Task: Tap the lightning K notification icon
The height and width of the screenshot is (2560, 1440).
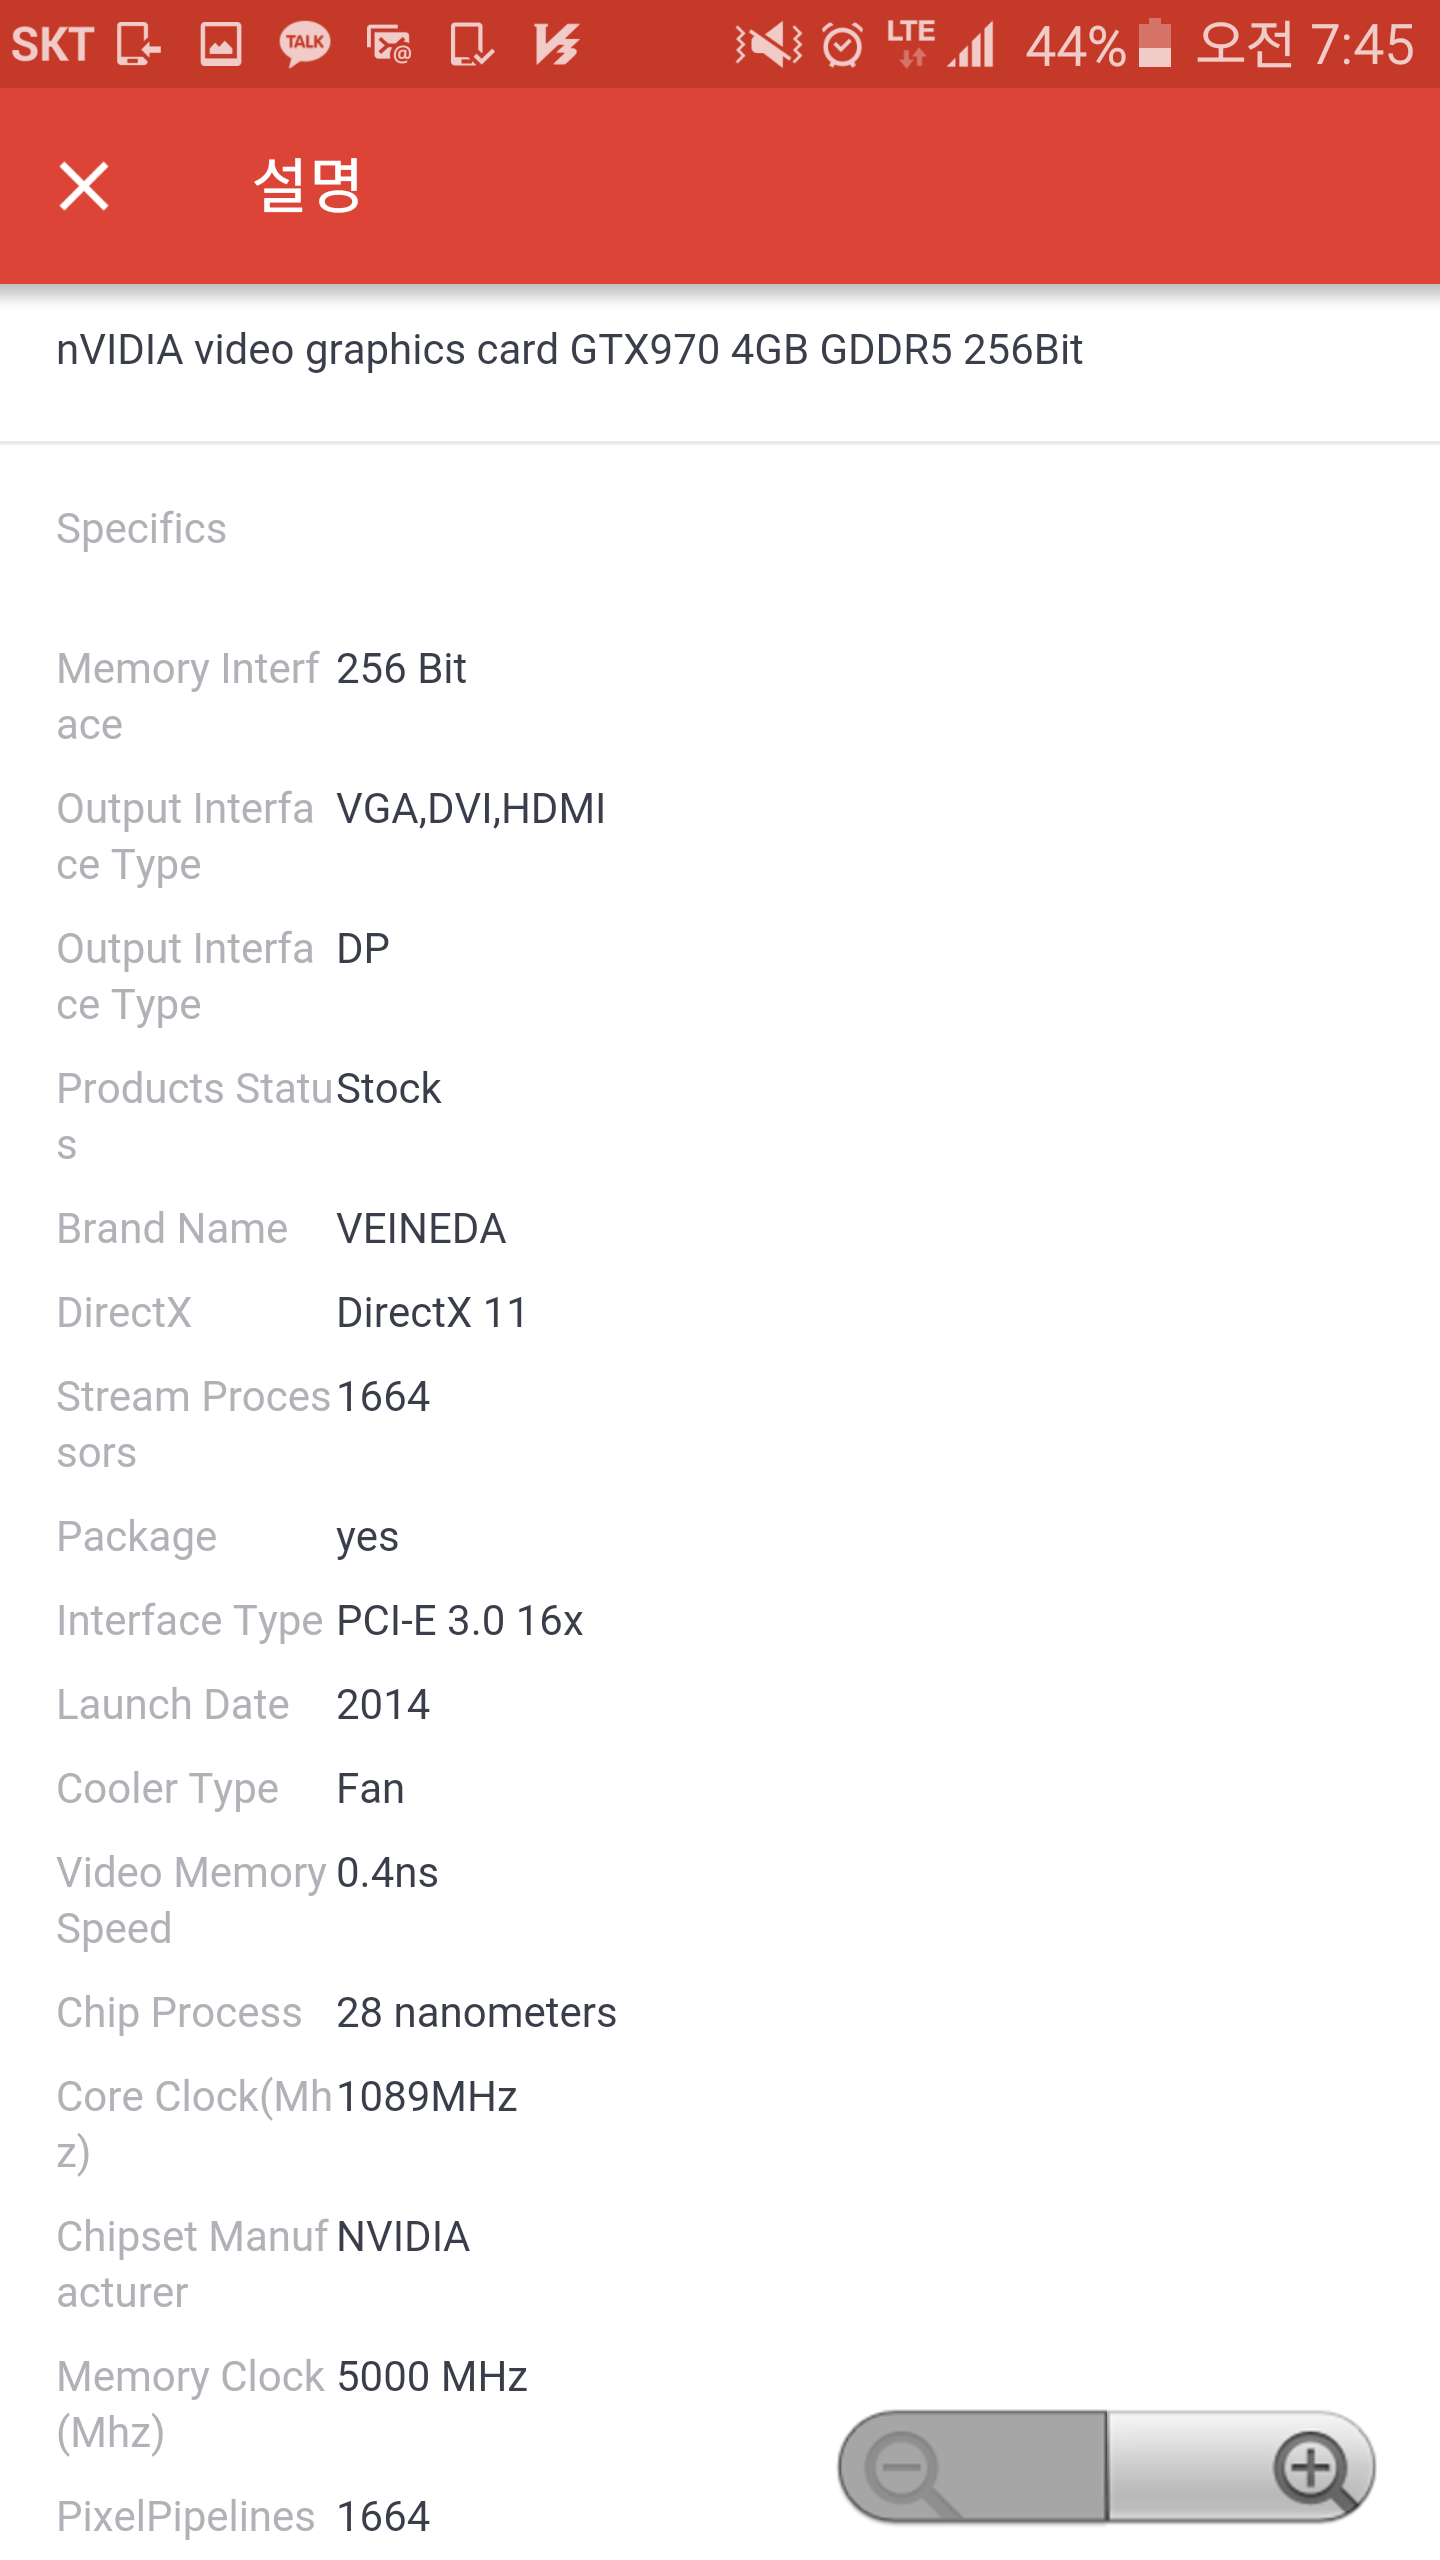Action: 557,44
